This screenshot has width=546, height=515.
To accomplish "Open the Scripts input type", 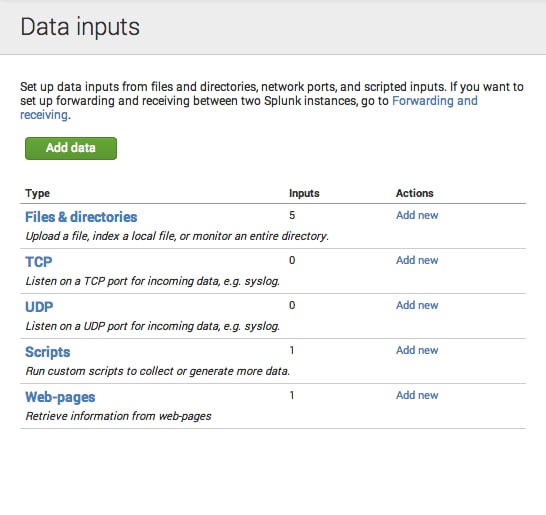I will click(x=48, y=352).
